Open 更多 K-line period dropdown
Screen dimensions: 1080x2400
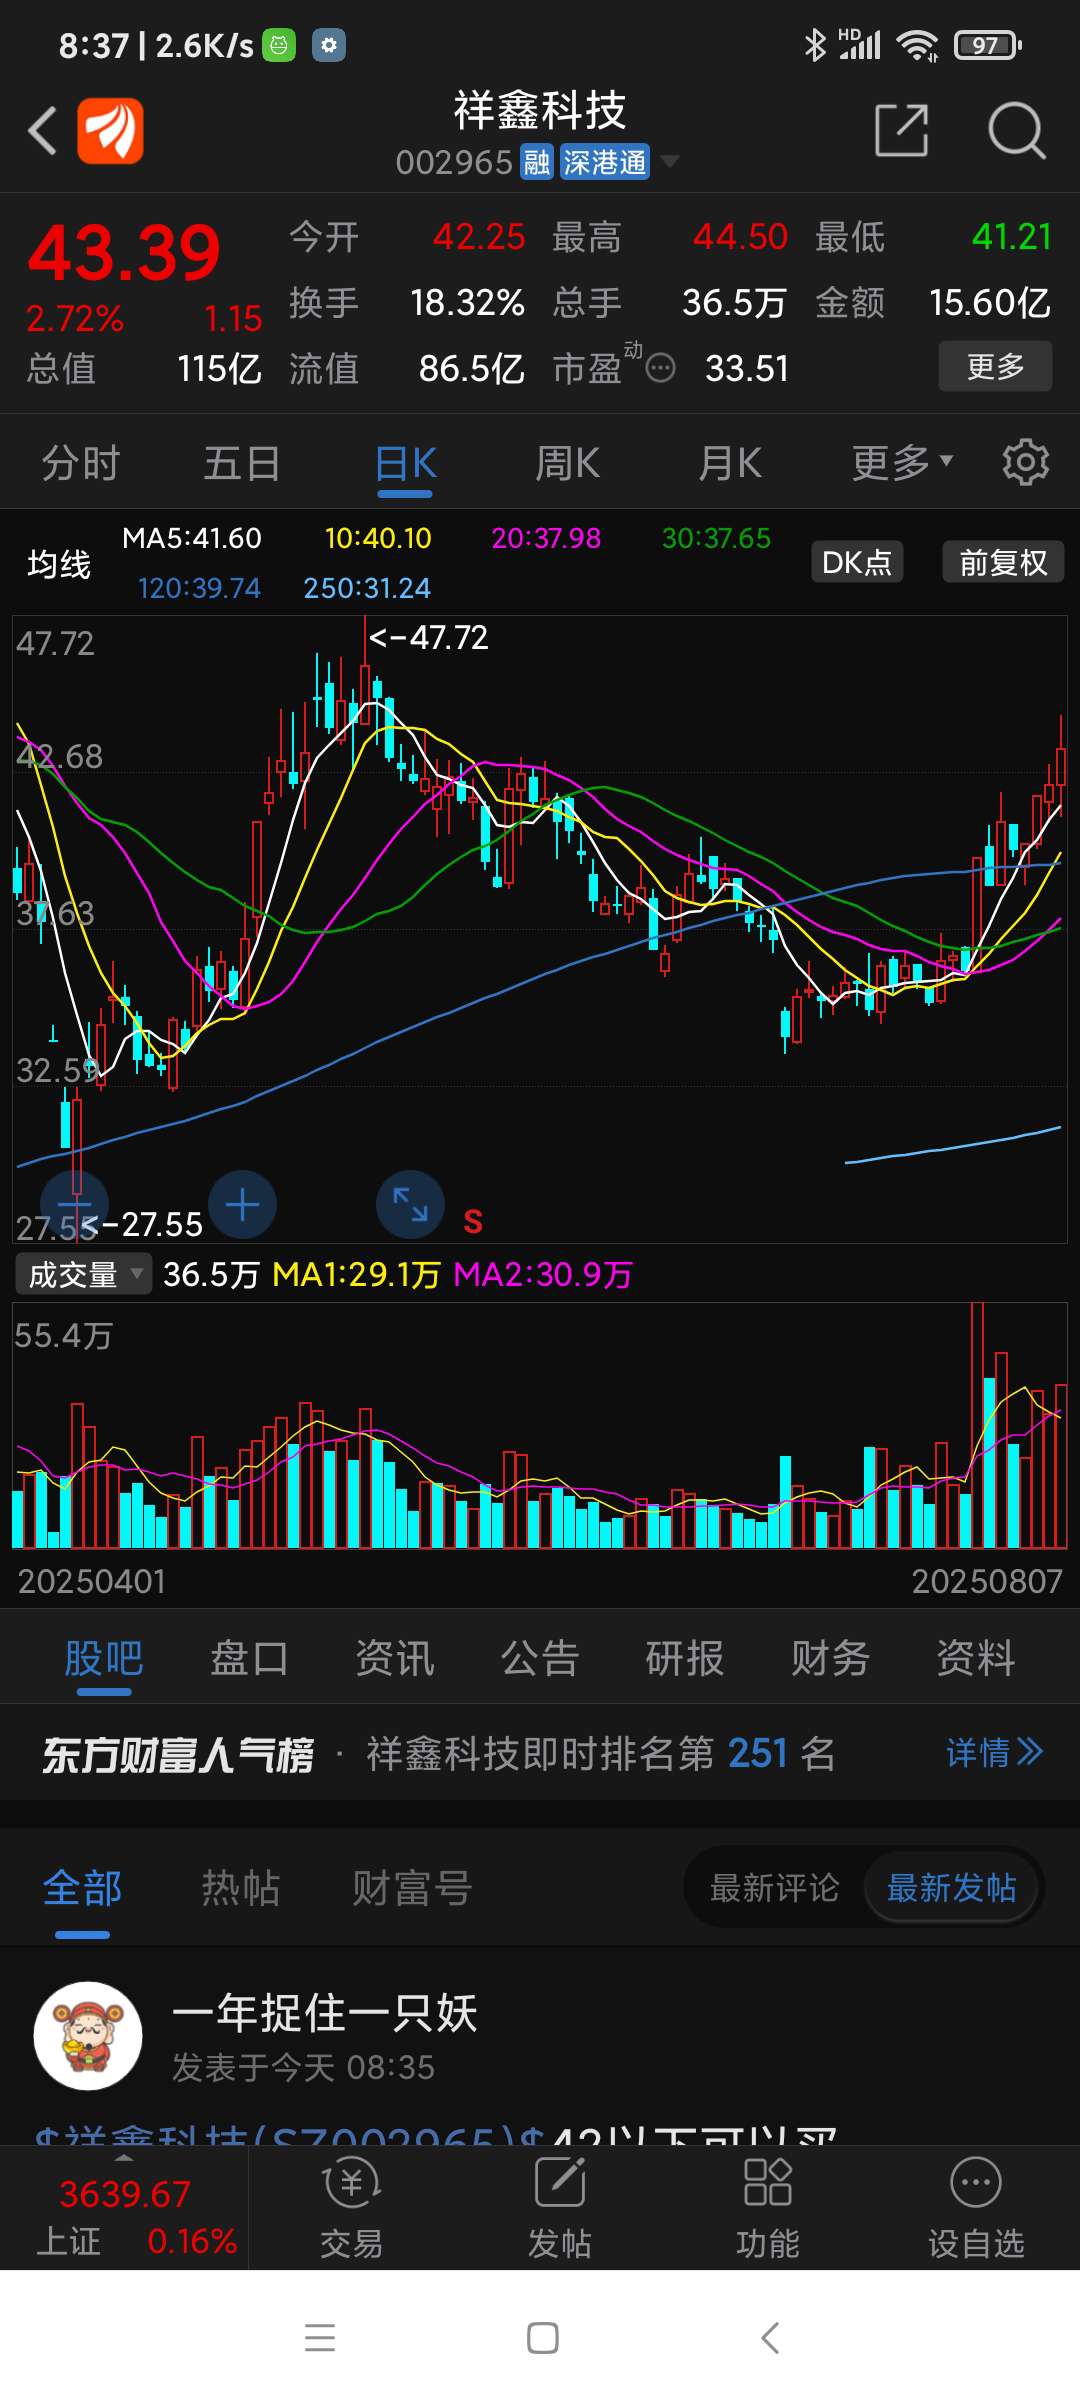902,462
